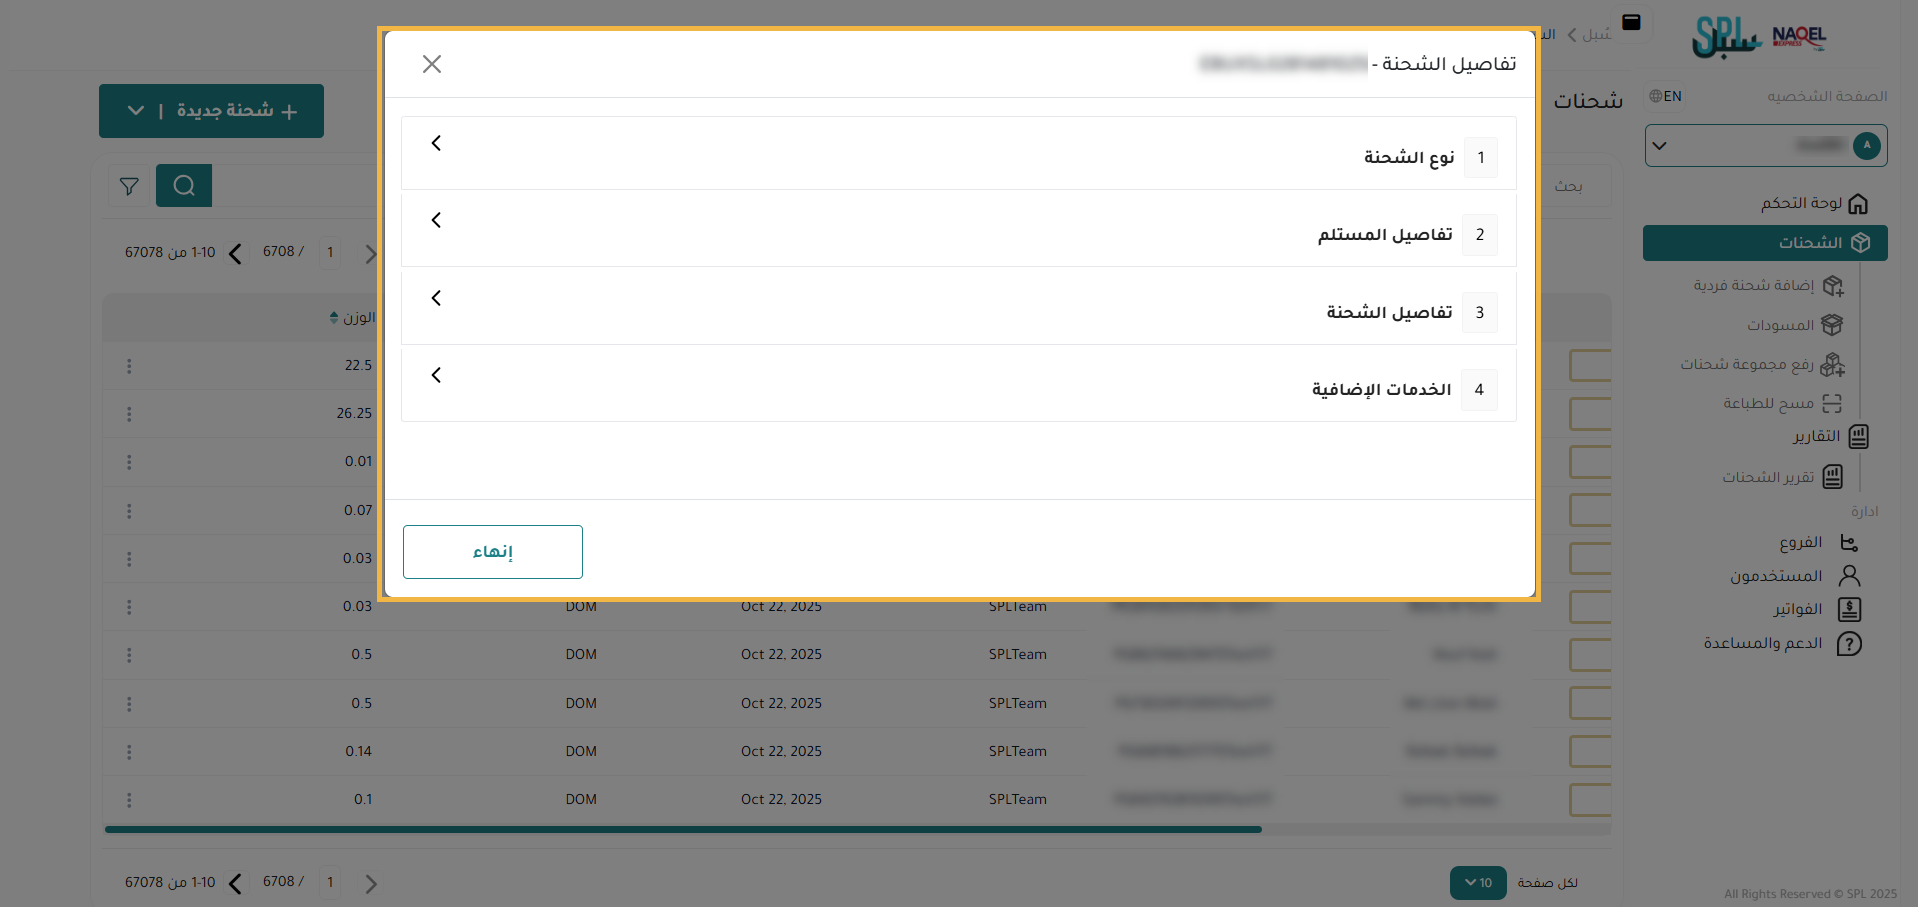Expand the shipment type section (step 1)

pyautogui.click(x=958, y=154)
